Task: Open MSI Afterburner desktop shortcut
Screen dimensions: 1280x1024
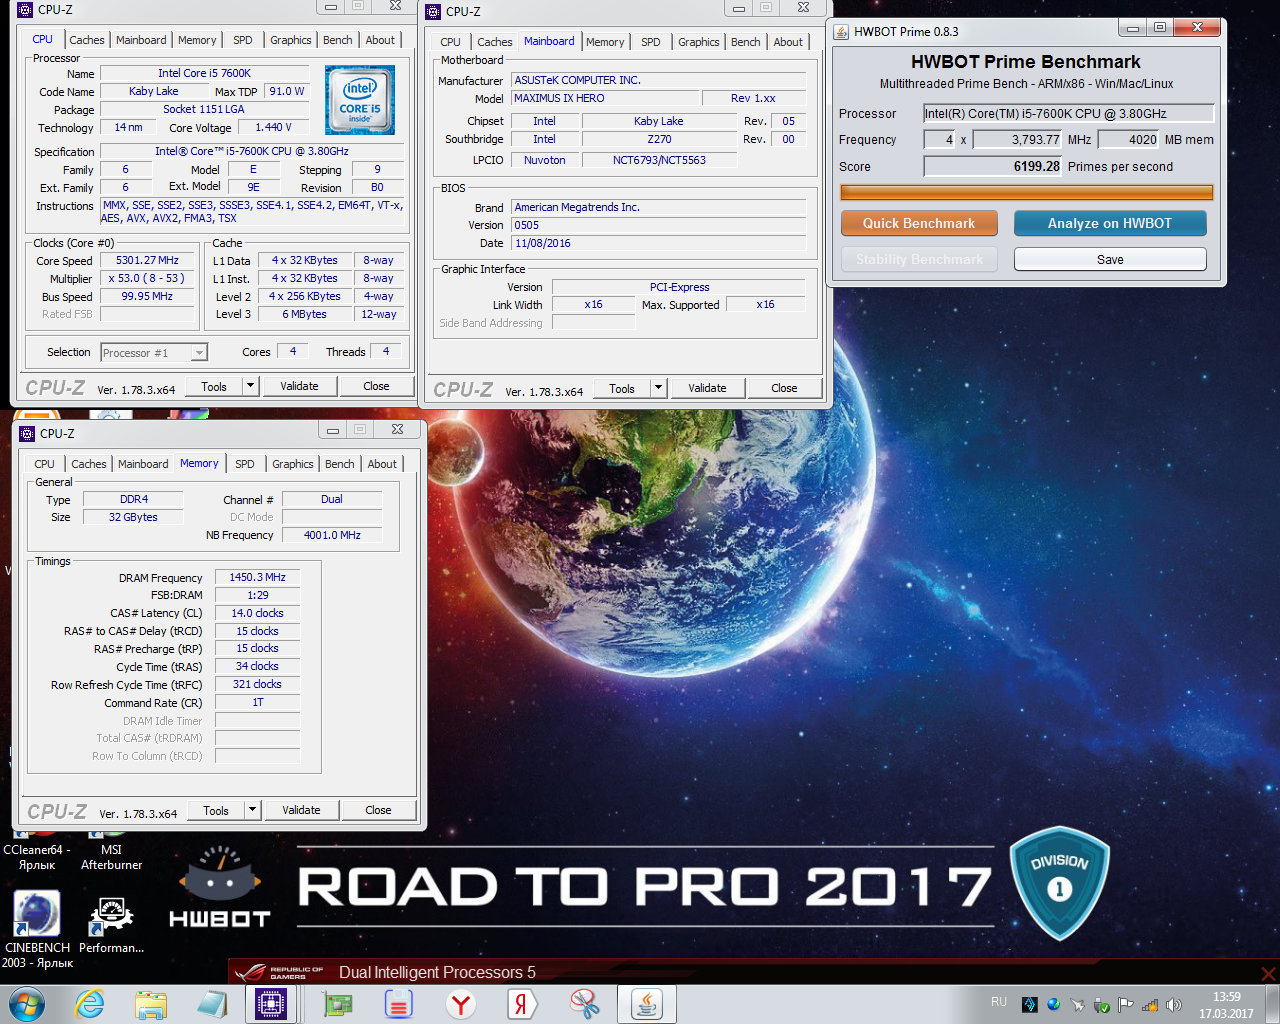Action: [111, 850]
